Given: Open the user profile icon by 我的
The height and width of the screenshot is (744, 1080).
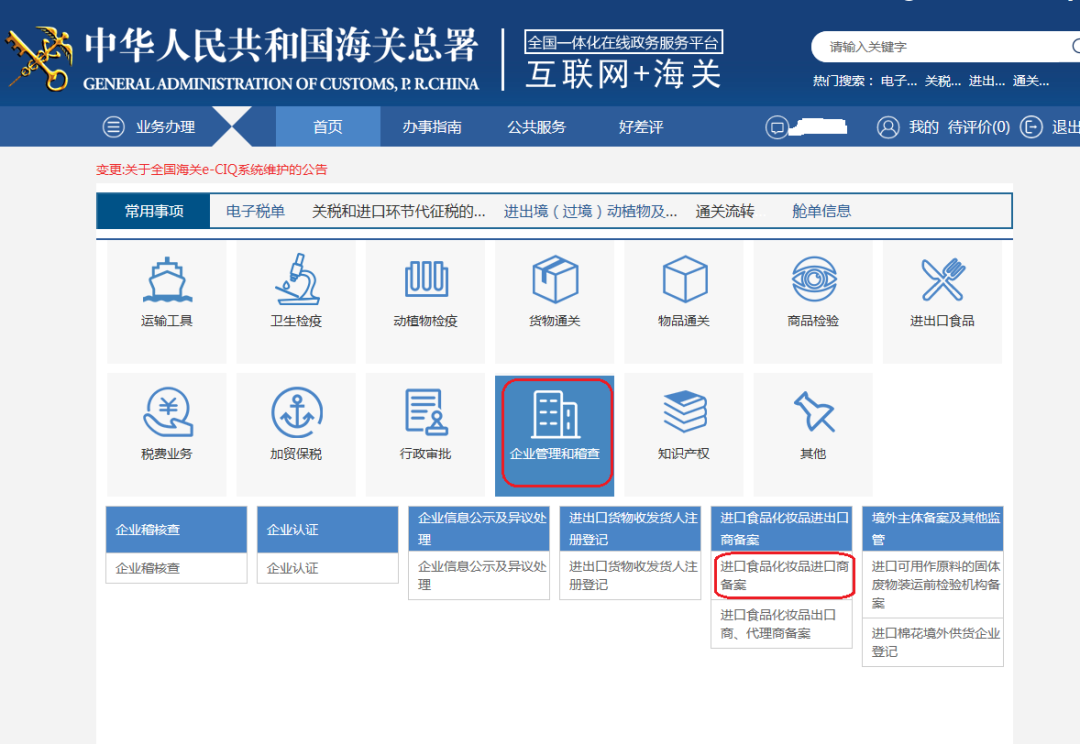Looking at the screenshot, I should click(888, 127).
